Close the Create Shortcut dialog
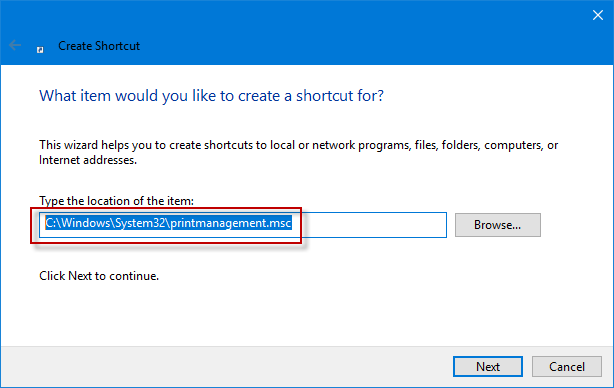614x388 pixels. tap(598, 15)
